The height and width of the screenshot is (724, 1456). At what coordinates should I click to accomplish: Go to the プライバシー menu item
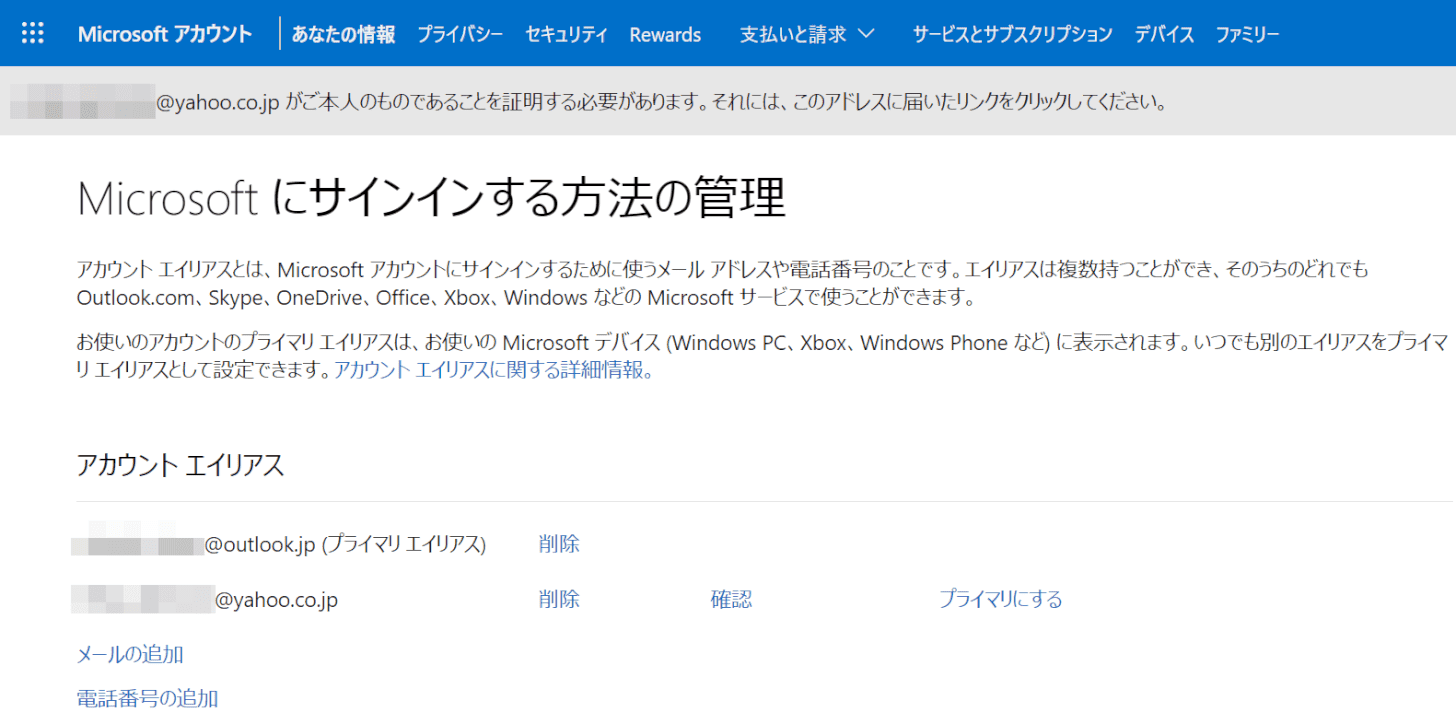(460, 34)
